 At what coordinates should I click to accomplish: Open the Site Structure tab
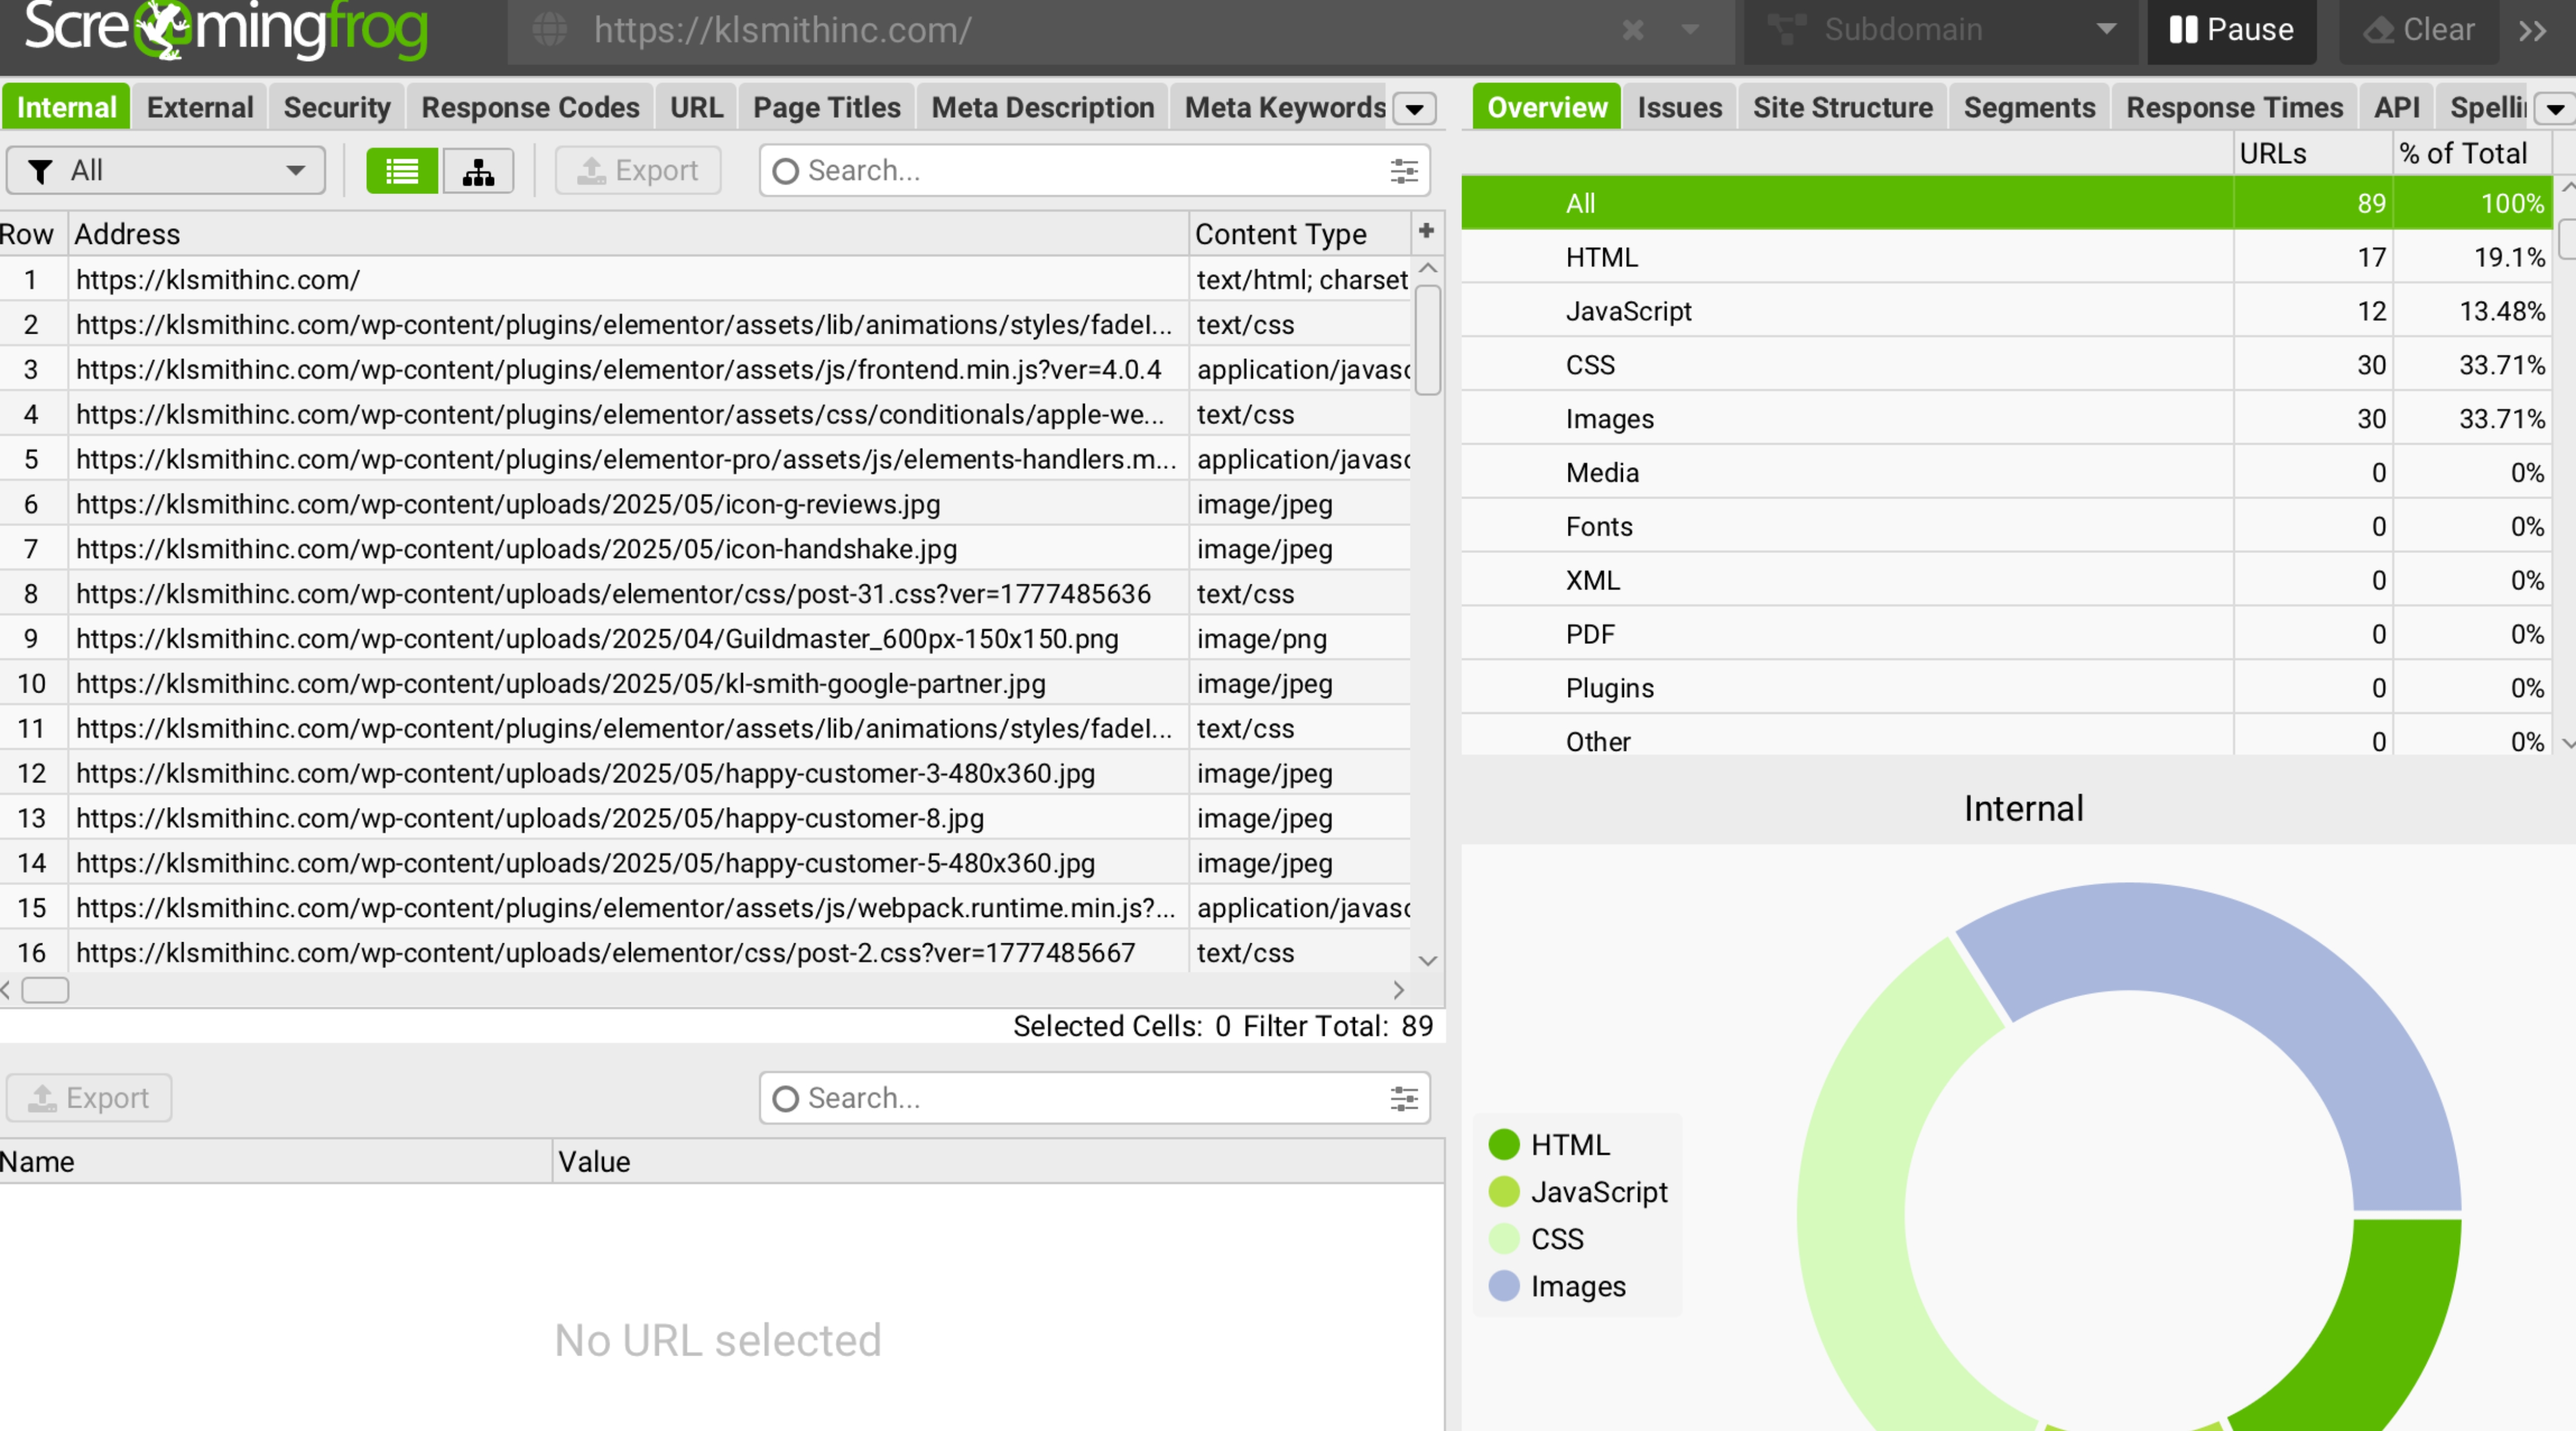click(x=1842, y=107)
